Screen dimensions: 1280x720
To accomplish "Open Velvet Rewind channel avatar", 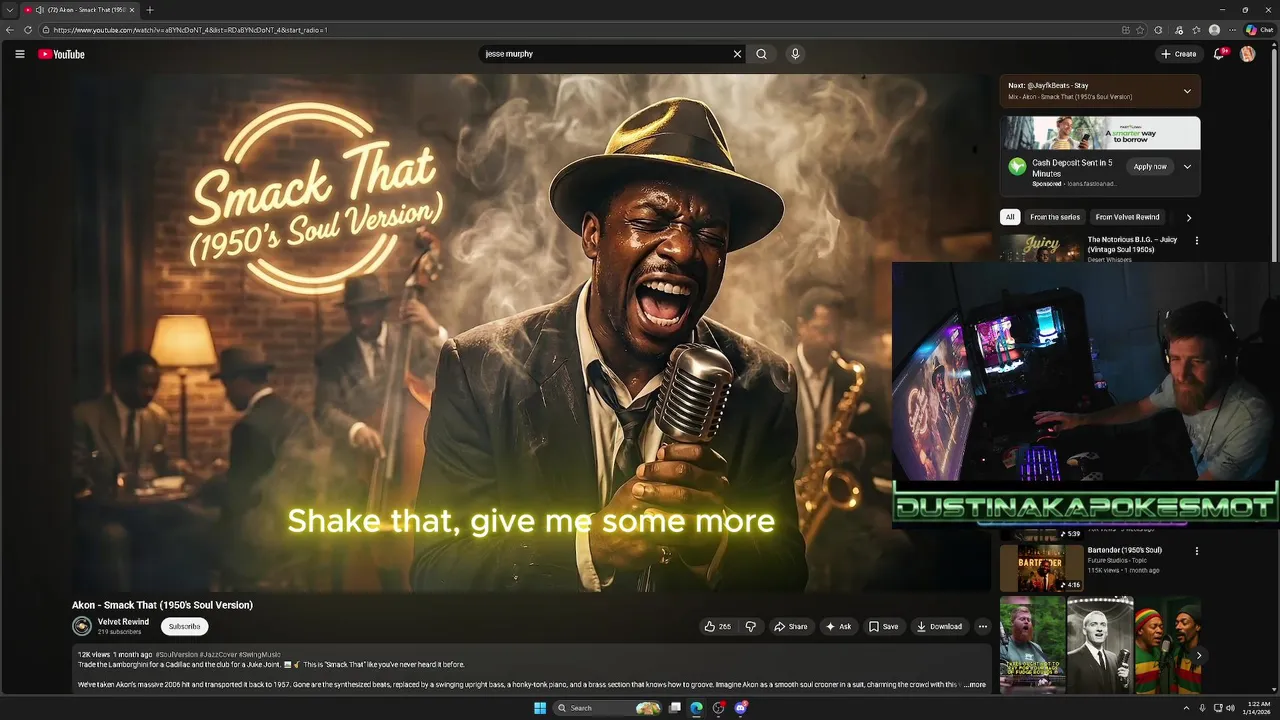I will [82, 626].
